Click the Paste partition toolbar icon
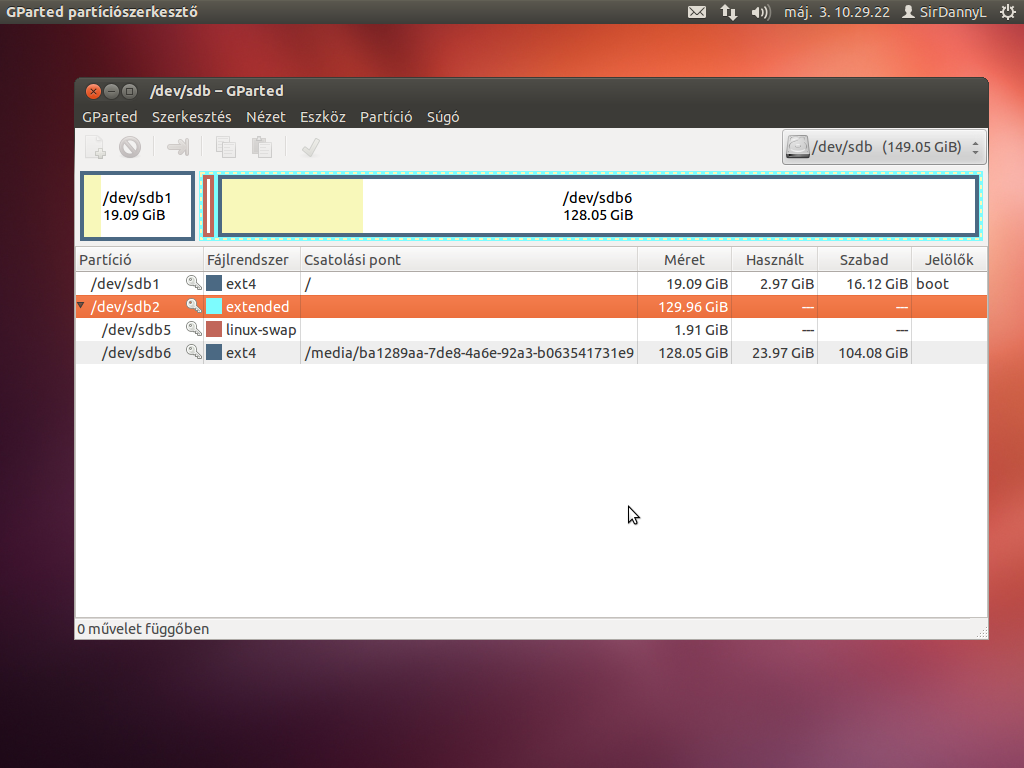This screenshot has height=768, width=1024. pos(262,147)
